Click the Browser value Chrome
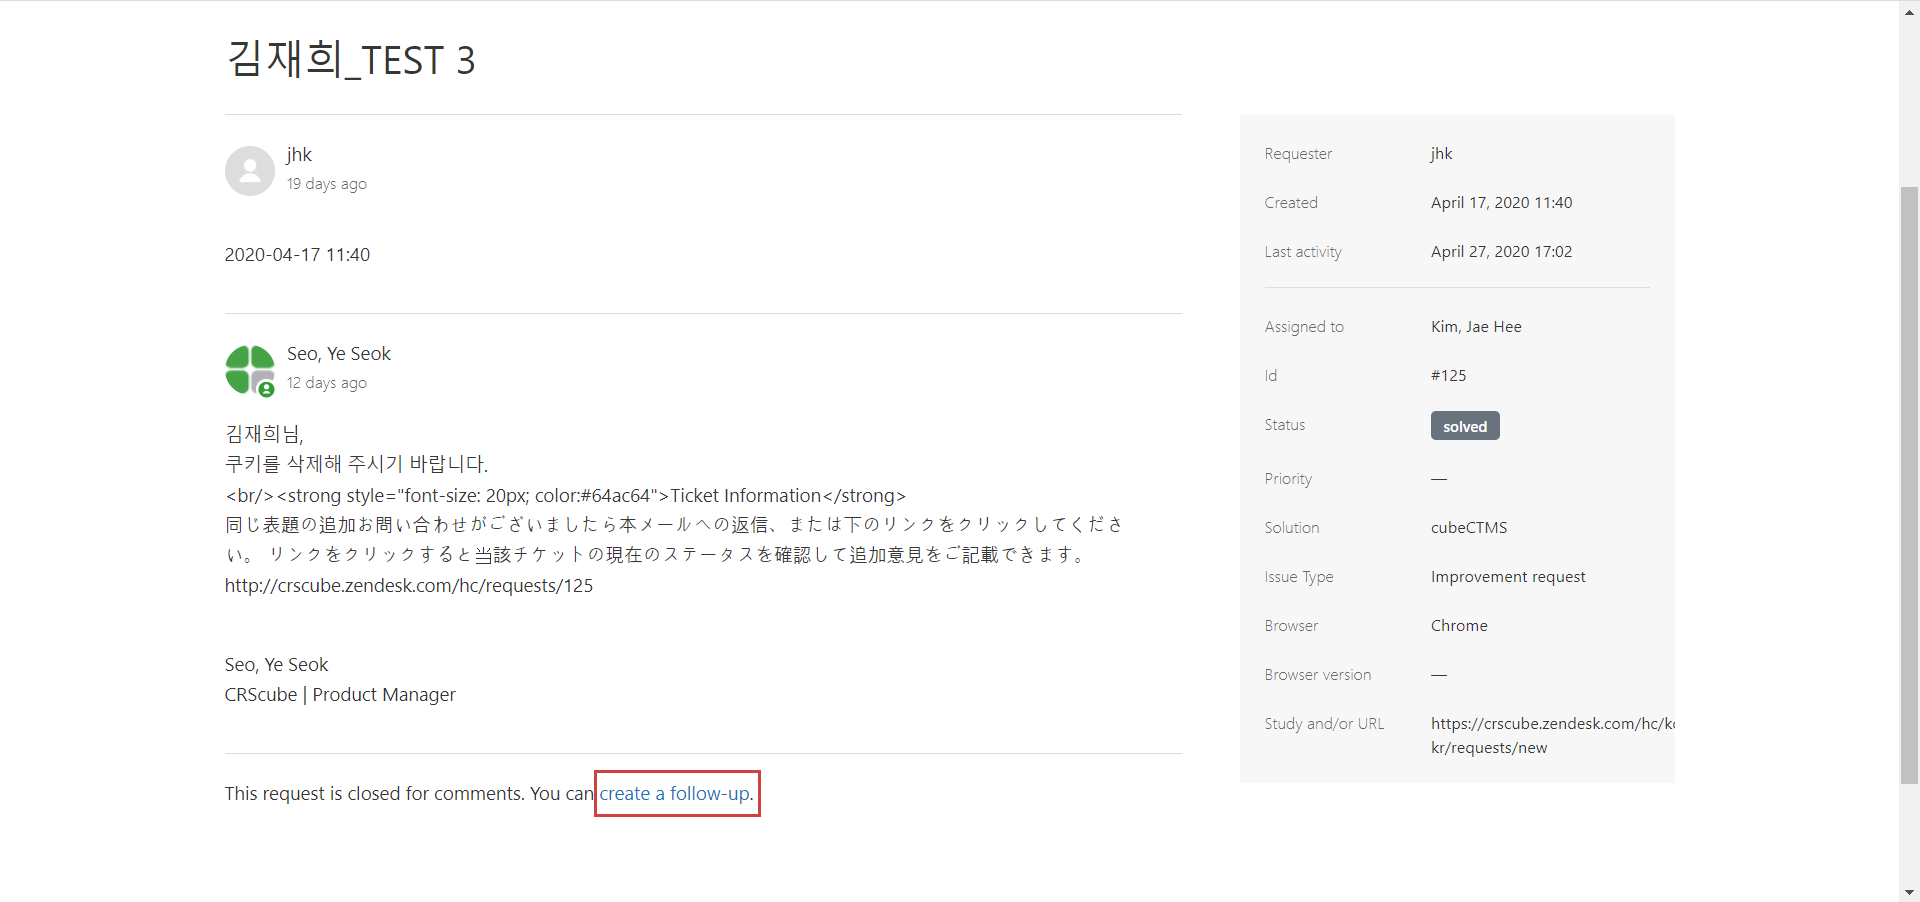This screenshot has height=902, width=1920. click(x=1458, y=626)
